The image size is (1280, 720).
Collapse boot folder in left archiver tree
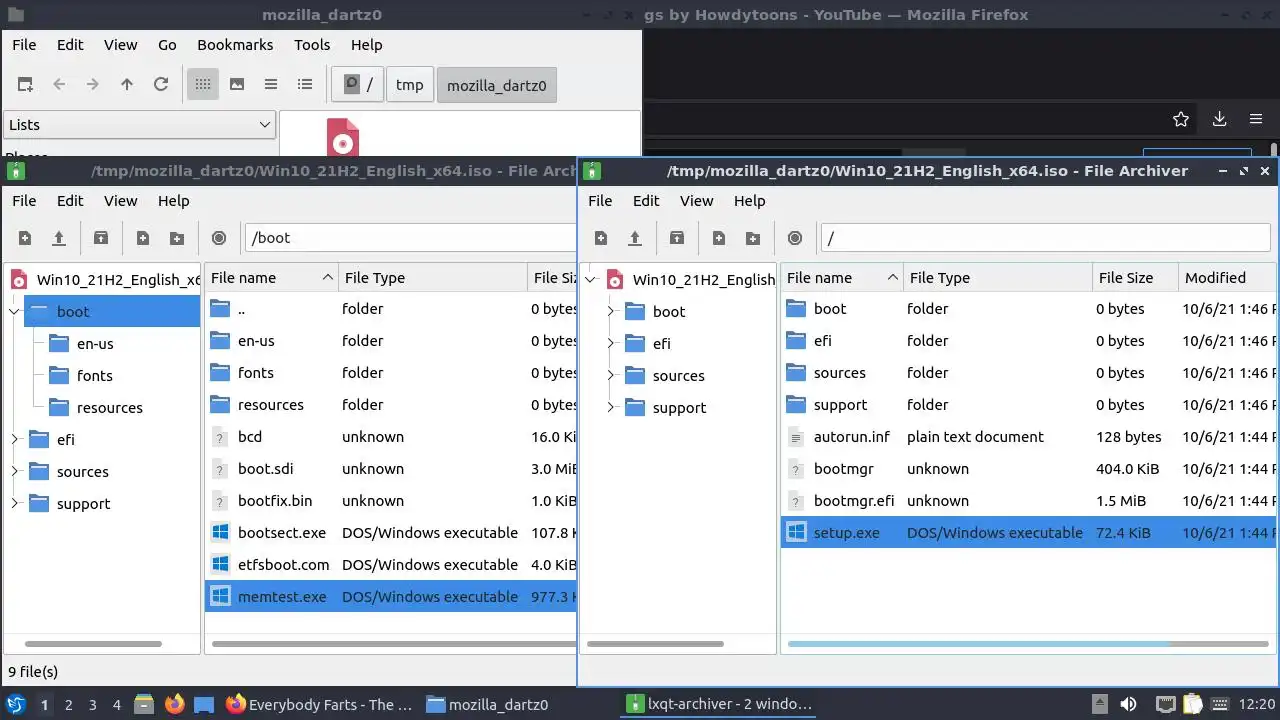tap(15, 311)
